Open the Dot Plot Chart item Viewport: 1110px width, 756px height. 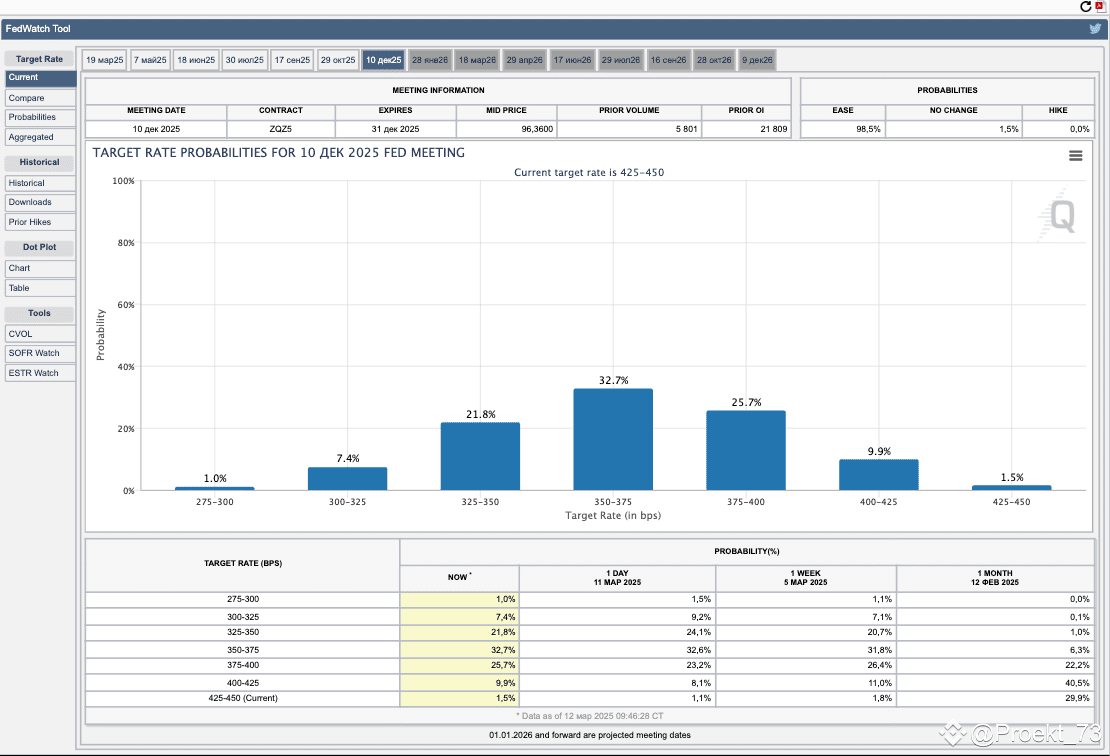tap(40, 268)
